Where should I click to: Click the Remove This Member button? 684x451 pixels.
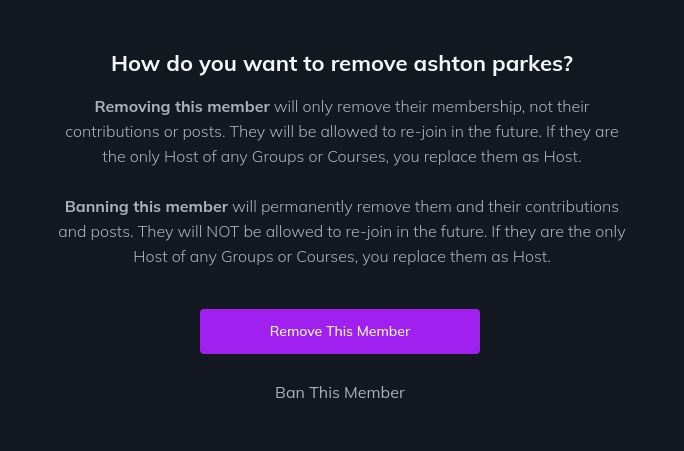340,331
